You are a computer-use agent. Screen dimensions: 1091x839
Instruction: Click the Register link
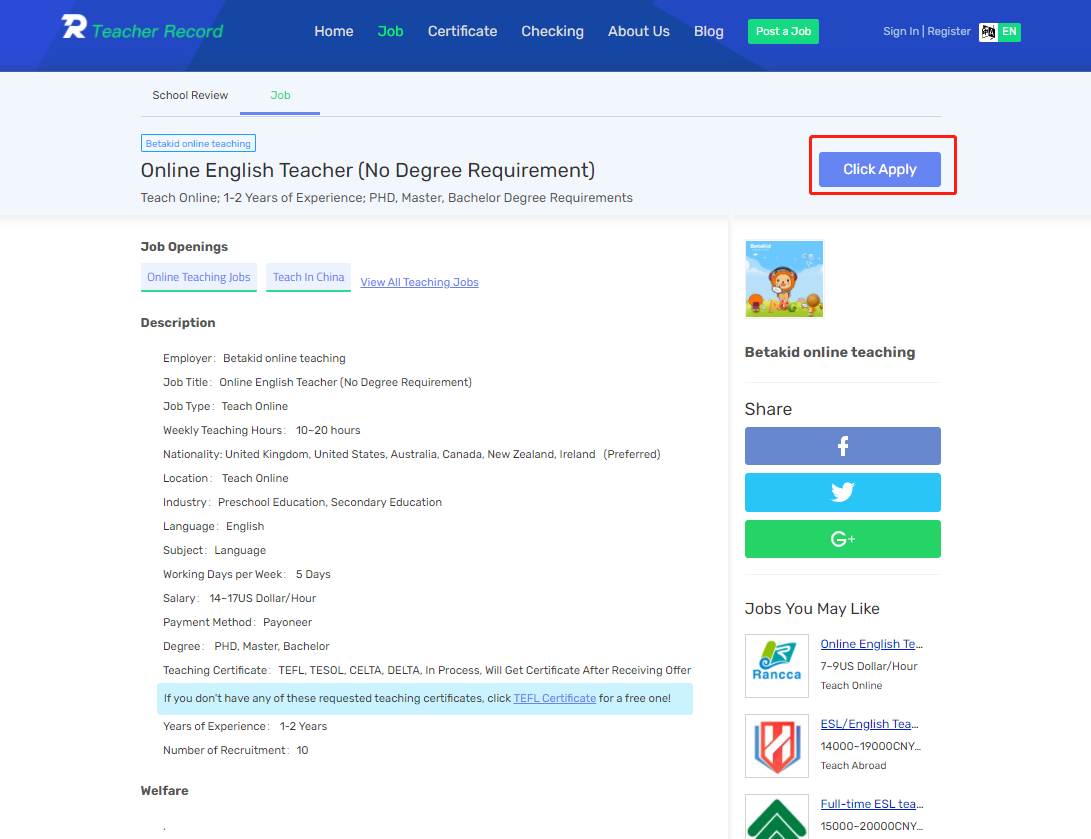tap(948, 31)
